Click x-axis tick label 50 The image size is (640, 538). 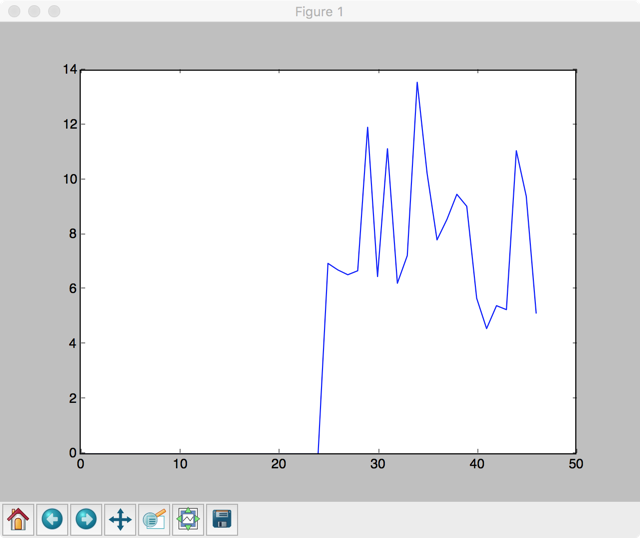coord(576,464)
